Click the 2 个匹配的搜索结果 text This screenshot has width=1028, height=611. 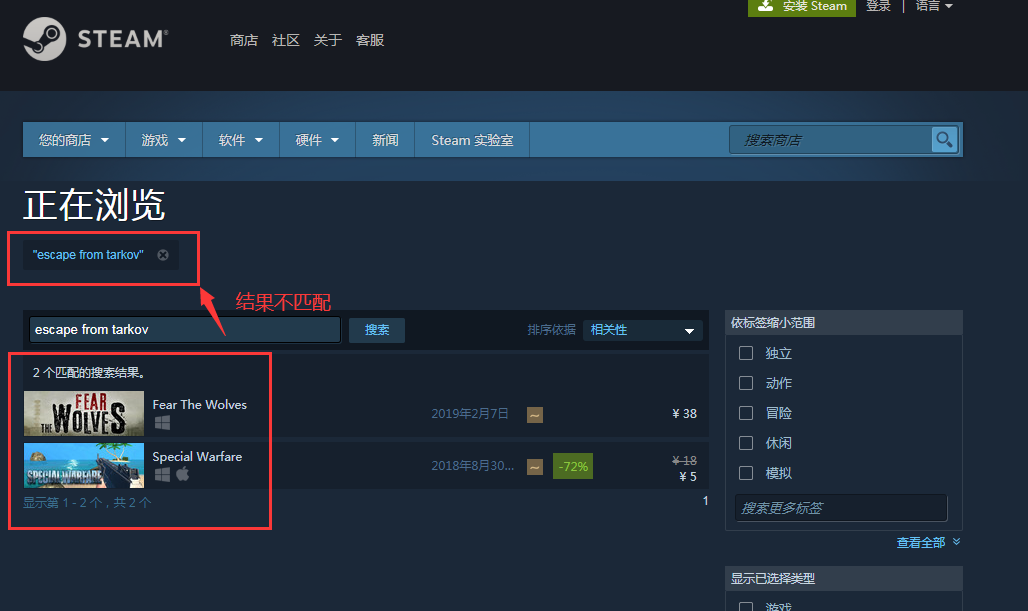tap(89, 372)
